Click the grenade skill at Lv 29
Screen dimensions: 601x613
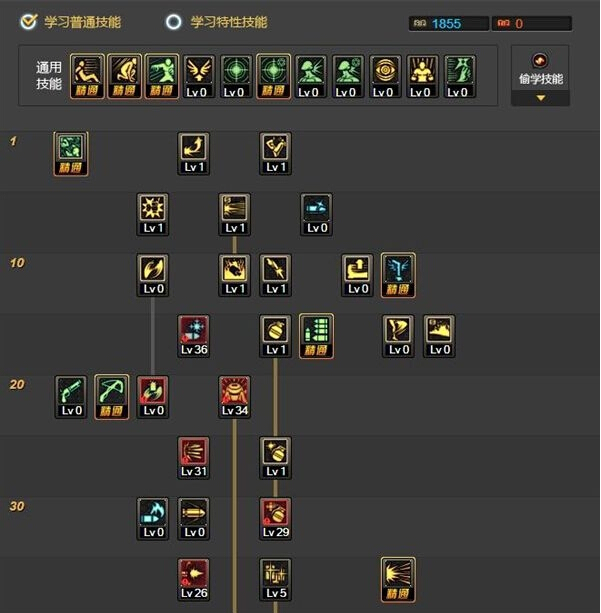click(276, 519)
